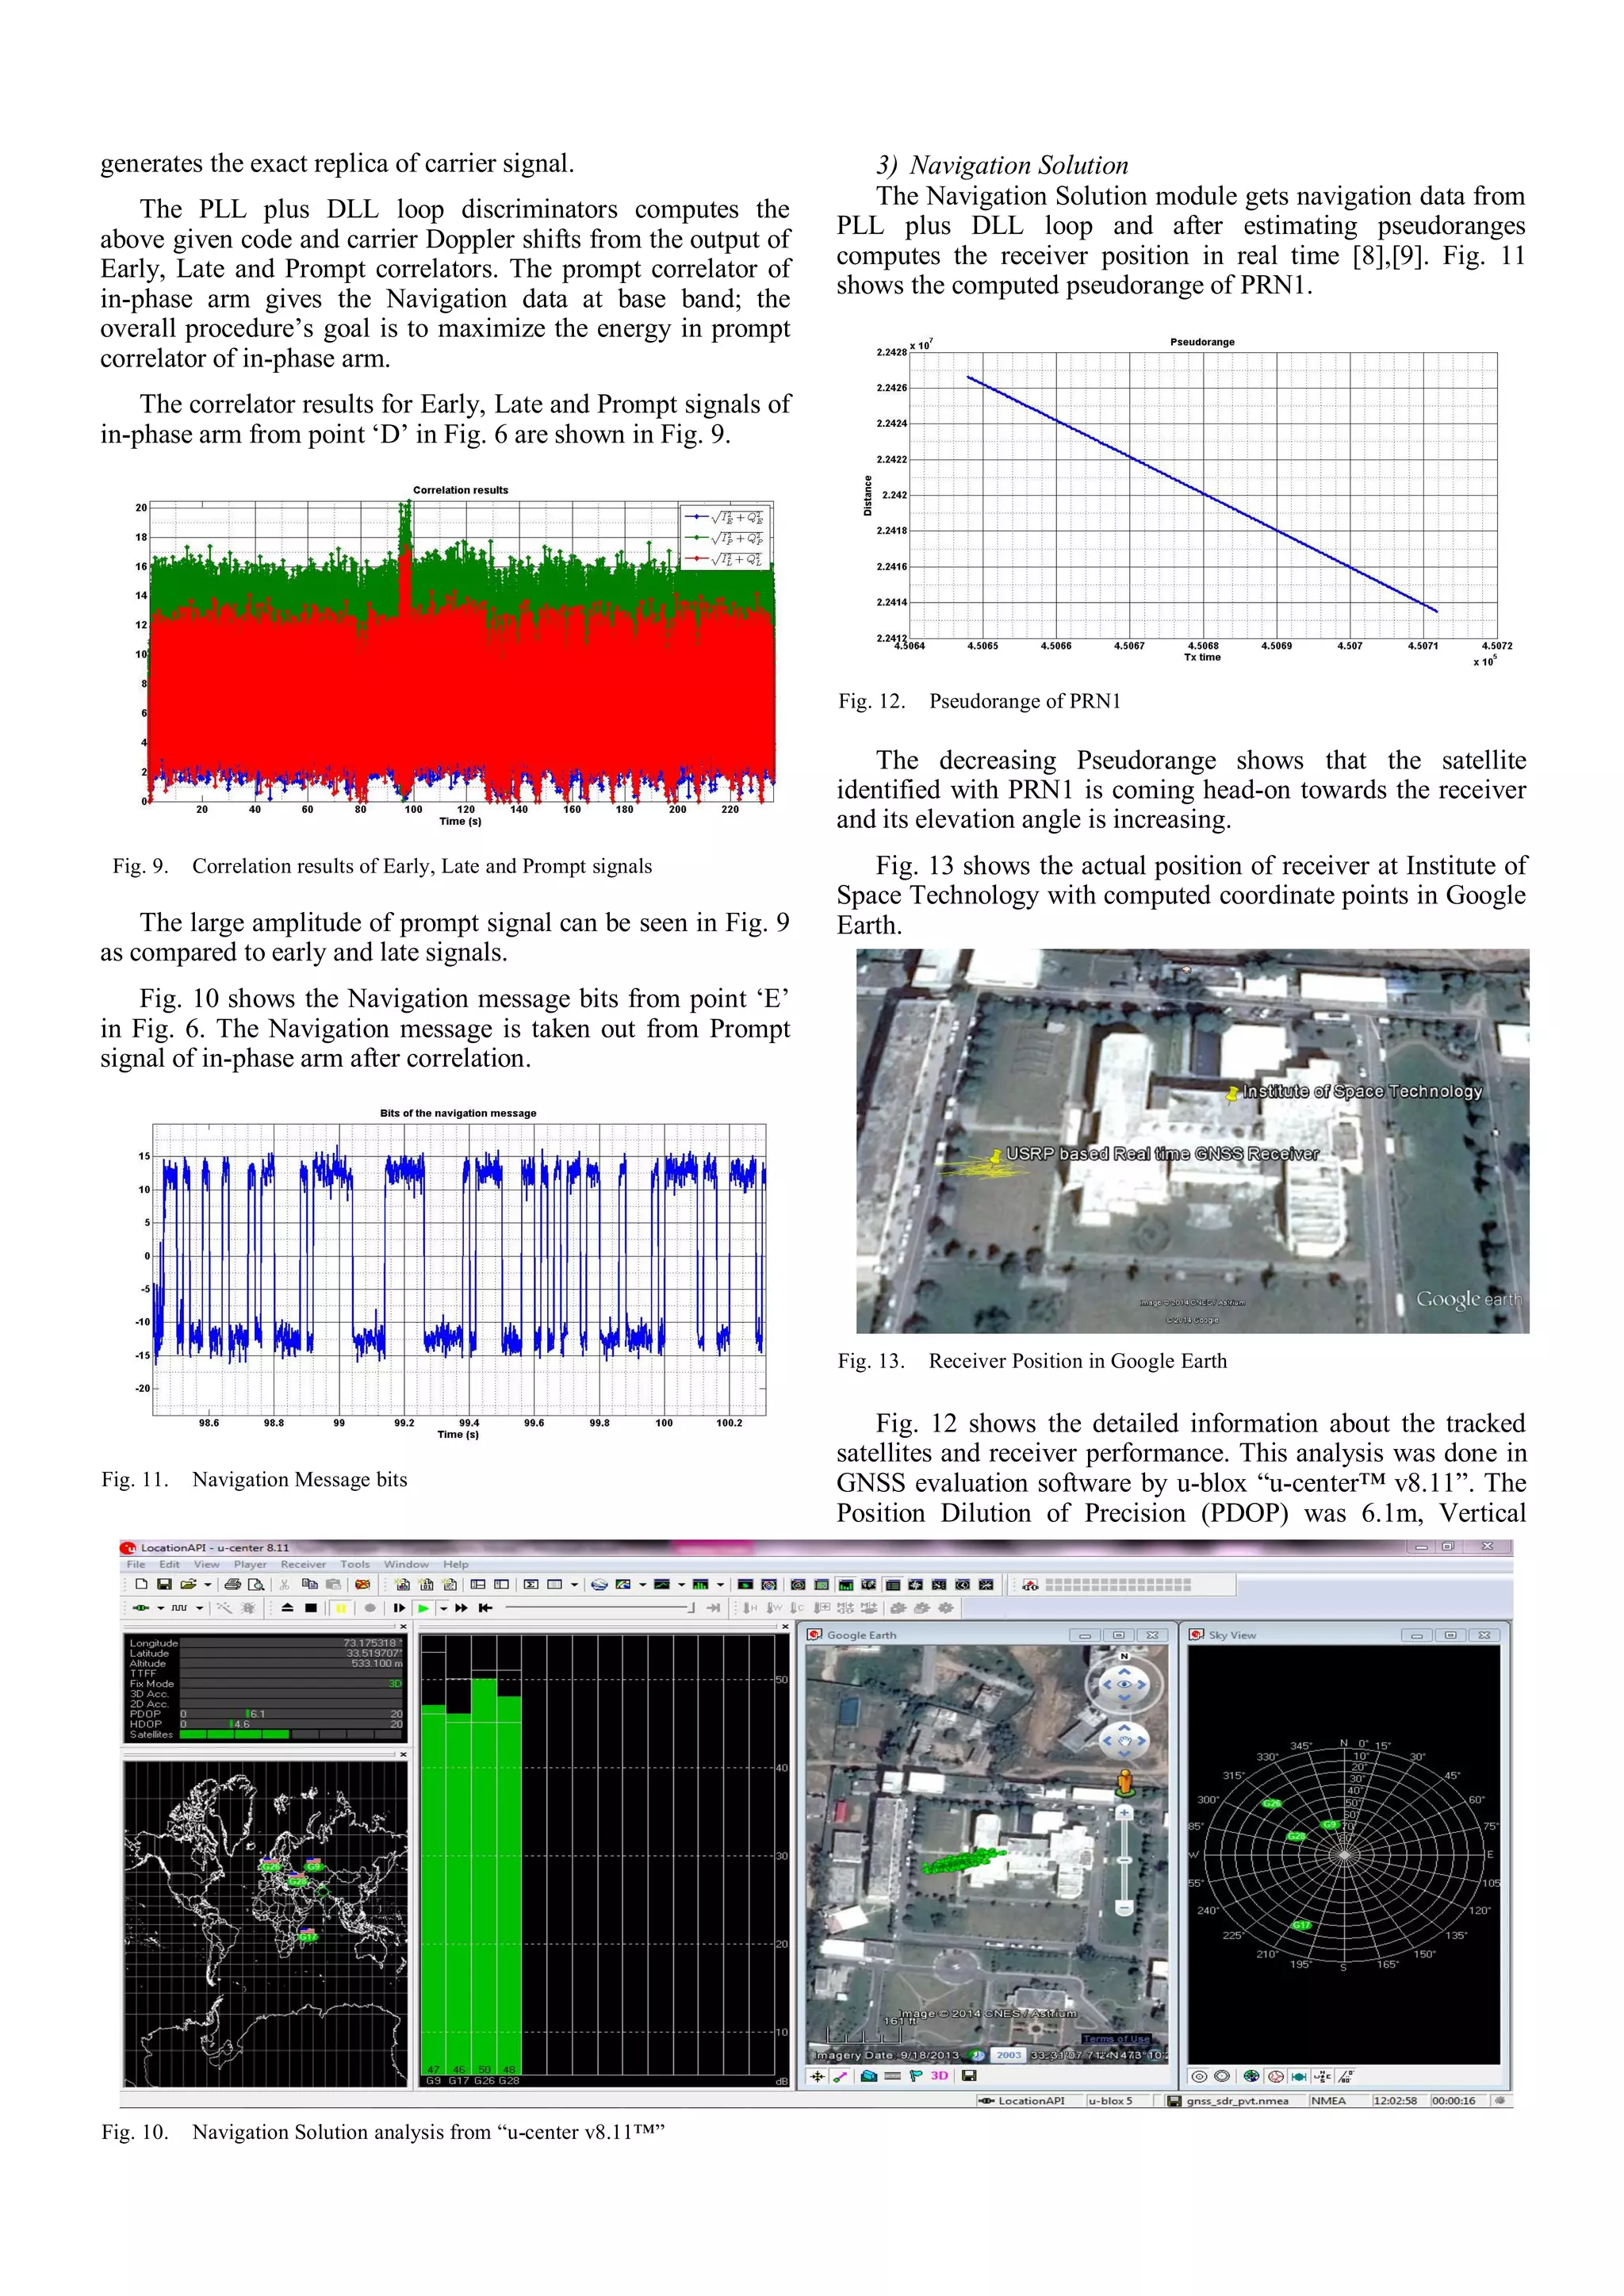Toggle the yellow Pause player button
The width and height of the screenshot is (1624, 2296).
(341, 1608)
